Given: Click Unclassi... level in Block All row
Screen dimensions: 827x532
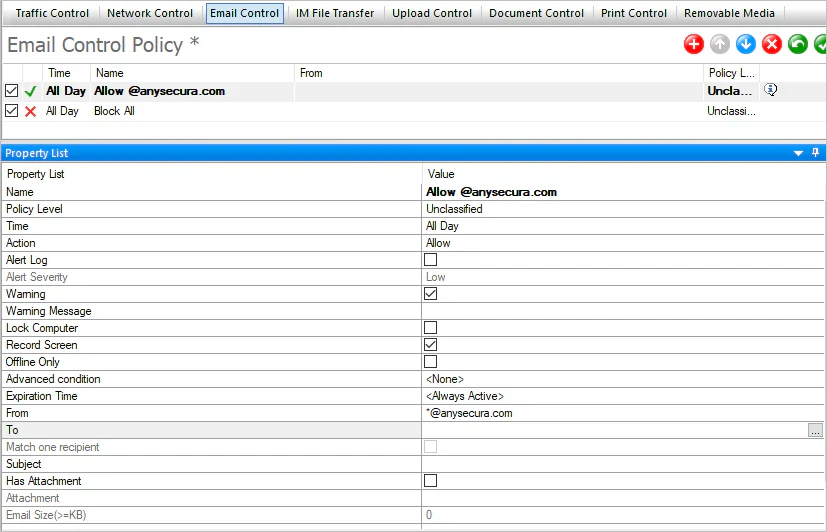Looking at the screenshot, I should (x=731, y=111).
